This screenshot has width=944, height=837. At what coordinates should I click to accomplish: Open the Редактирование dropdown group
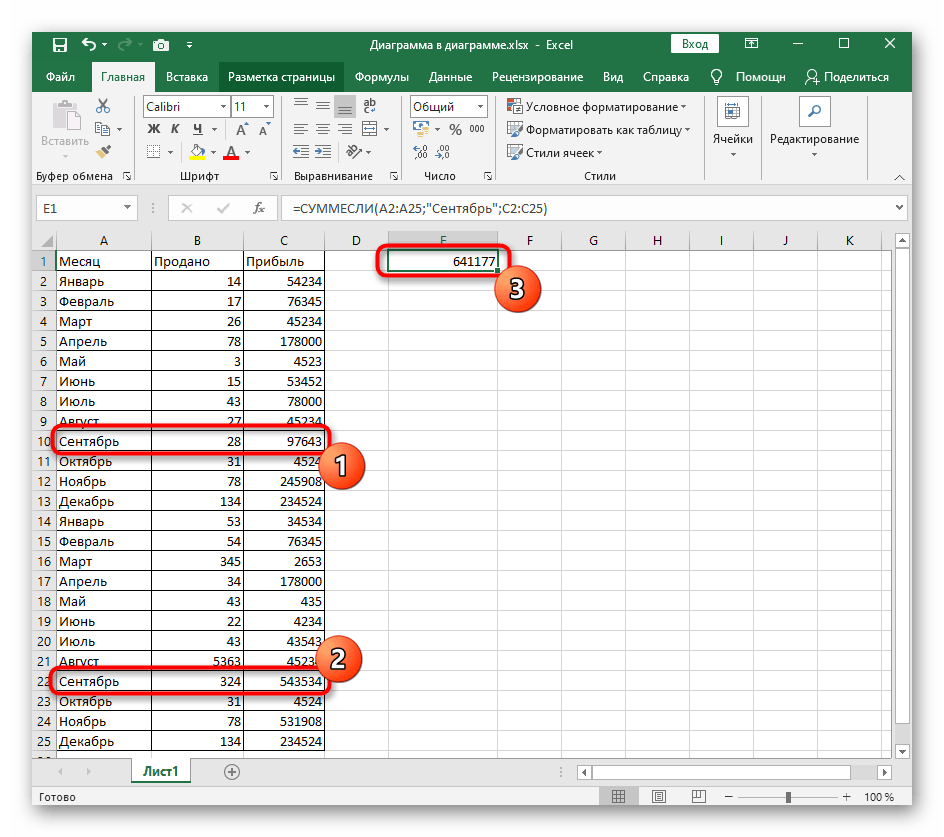pyautogui.click(x=814, y=128)
